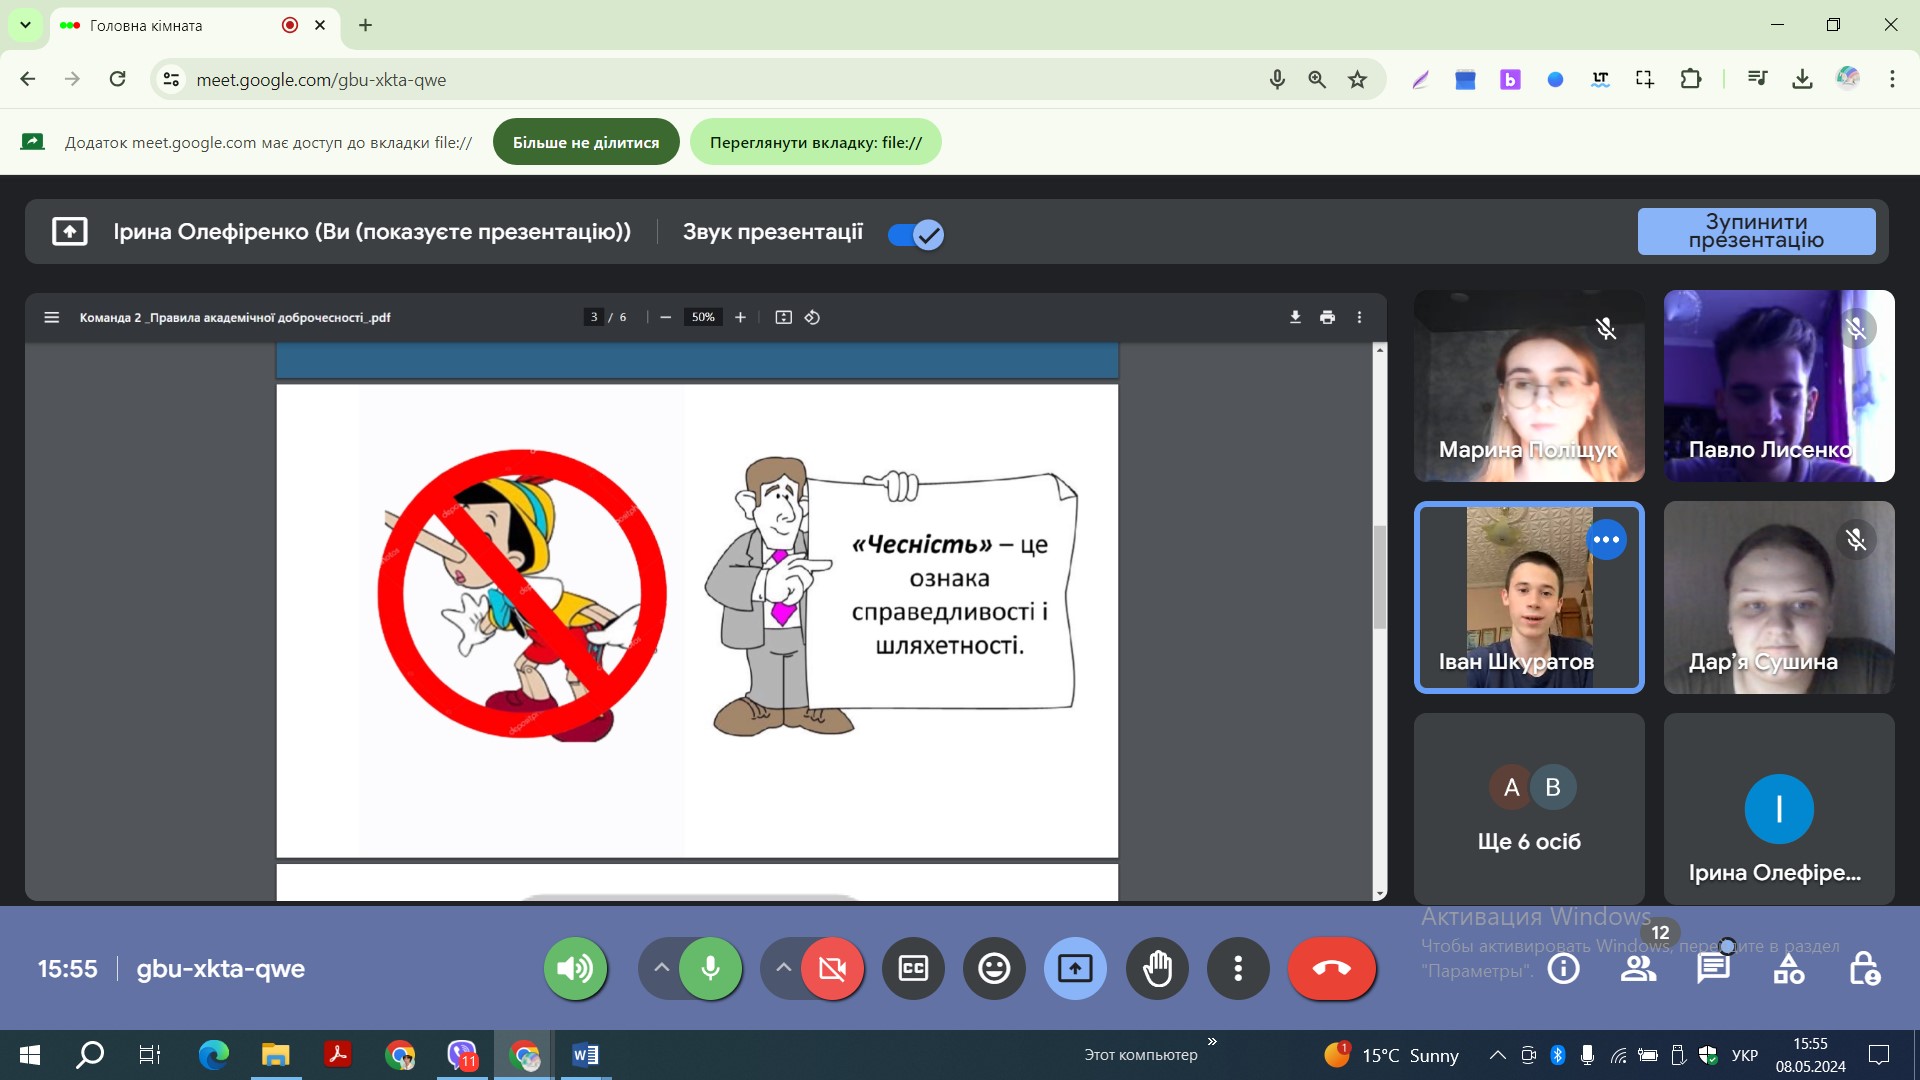Open taskbar overflow chevron near Этот компьютер
This screenshot has height=1080, width=1920.
click(1212, 1042)
